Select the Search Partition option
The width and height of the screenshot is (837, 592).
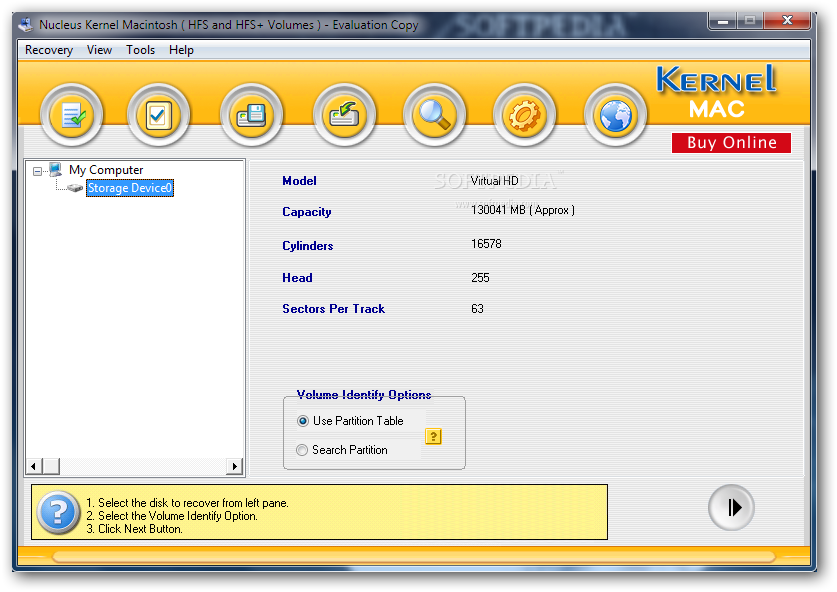[x=342, y=449]
